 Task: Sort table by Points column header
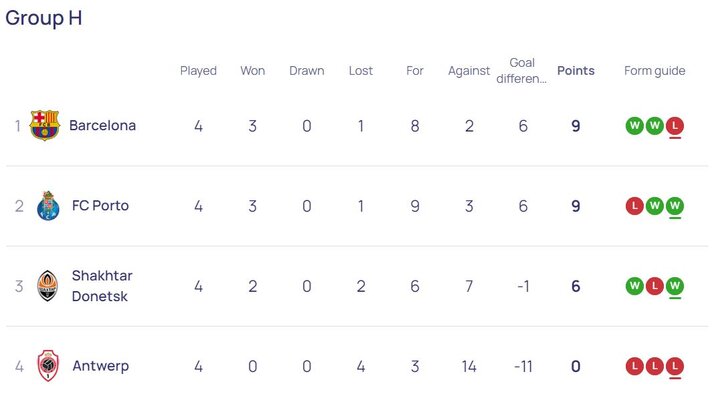(575, 71)
